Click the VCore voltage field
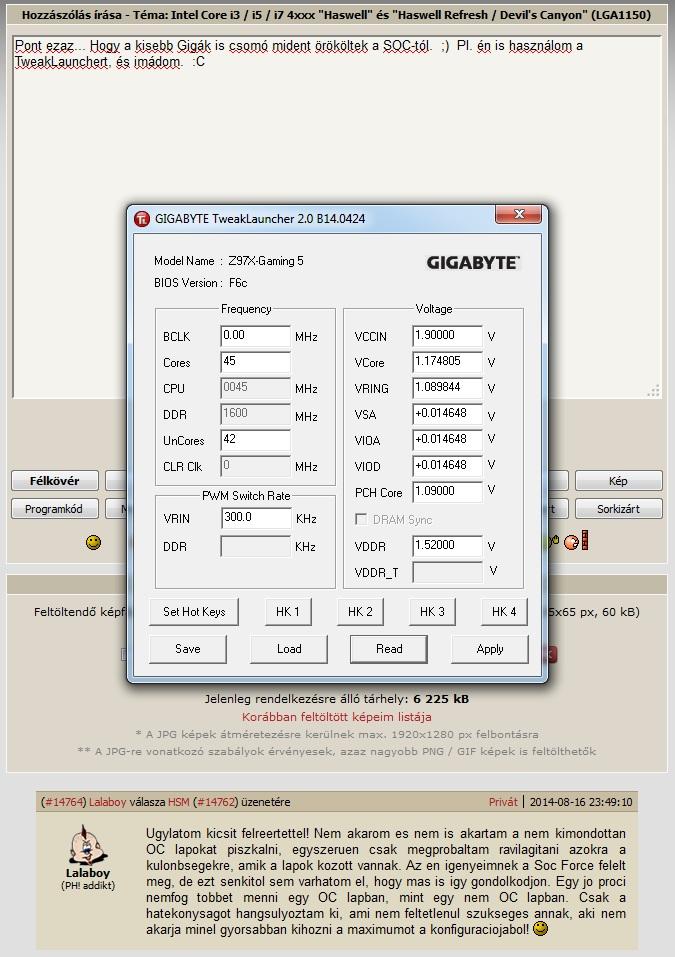675x957 pixels. 447,362
